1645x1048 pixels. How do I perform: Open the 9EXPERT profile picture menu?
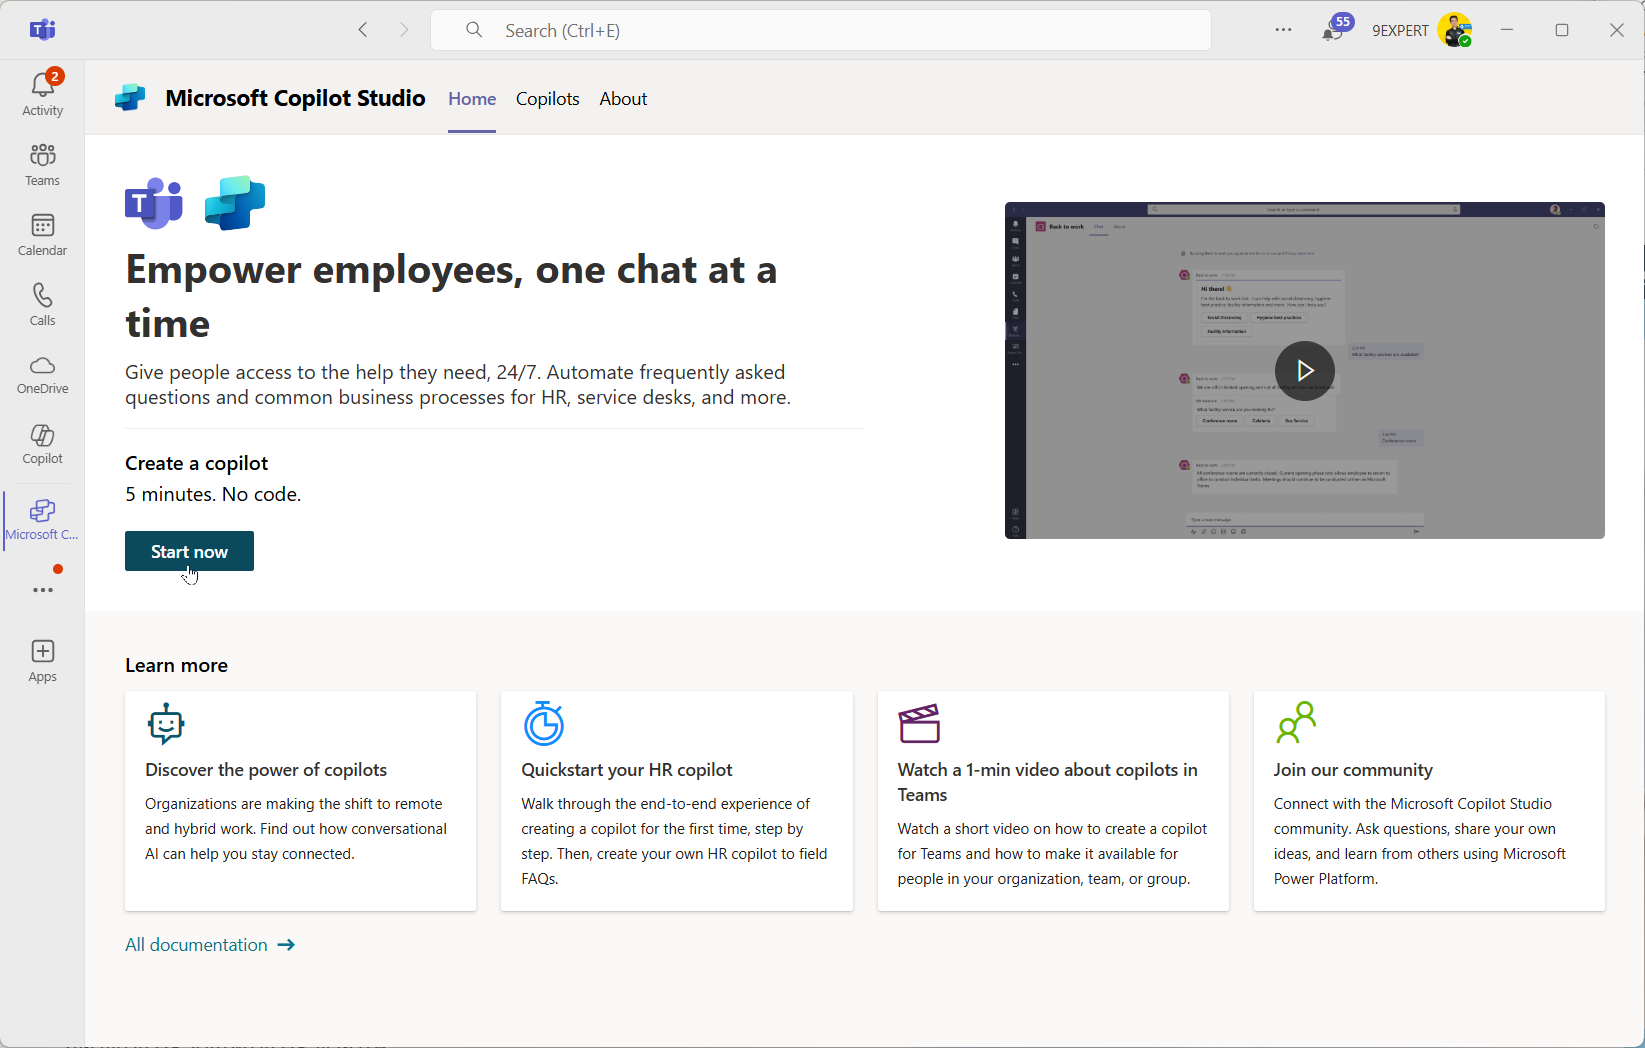tap(1455, 30)
